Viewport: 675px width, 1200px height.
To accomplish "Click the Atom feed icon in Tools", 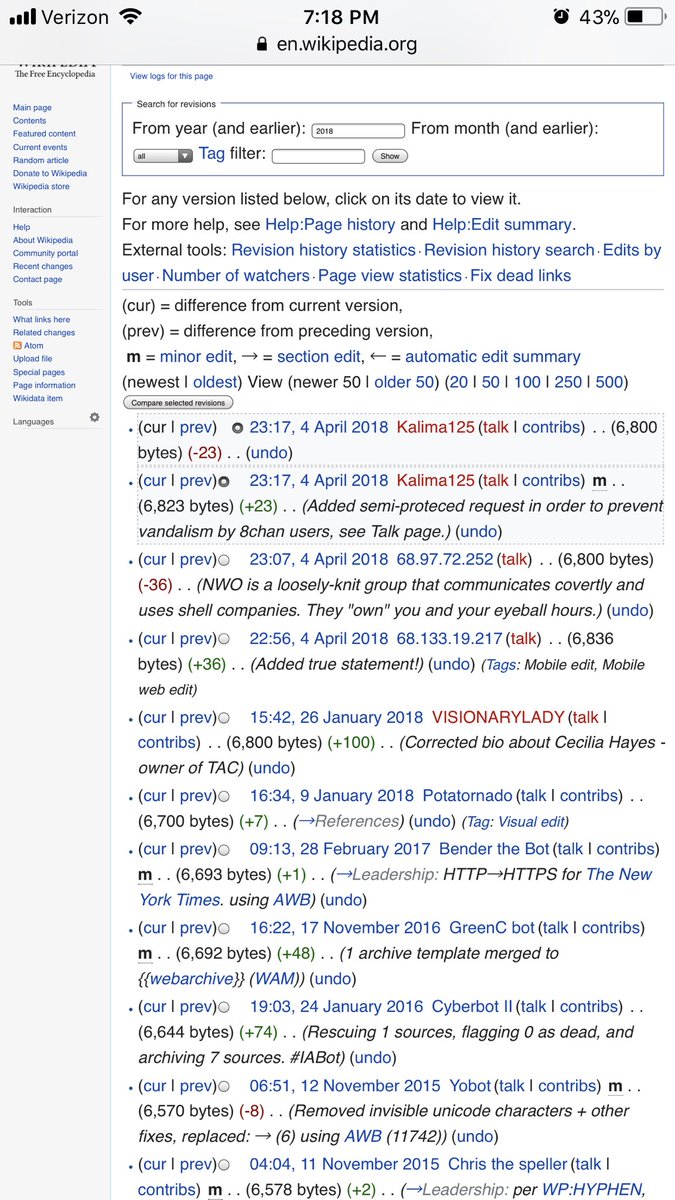I will (x=16, y=346).
